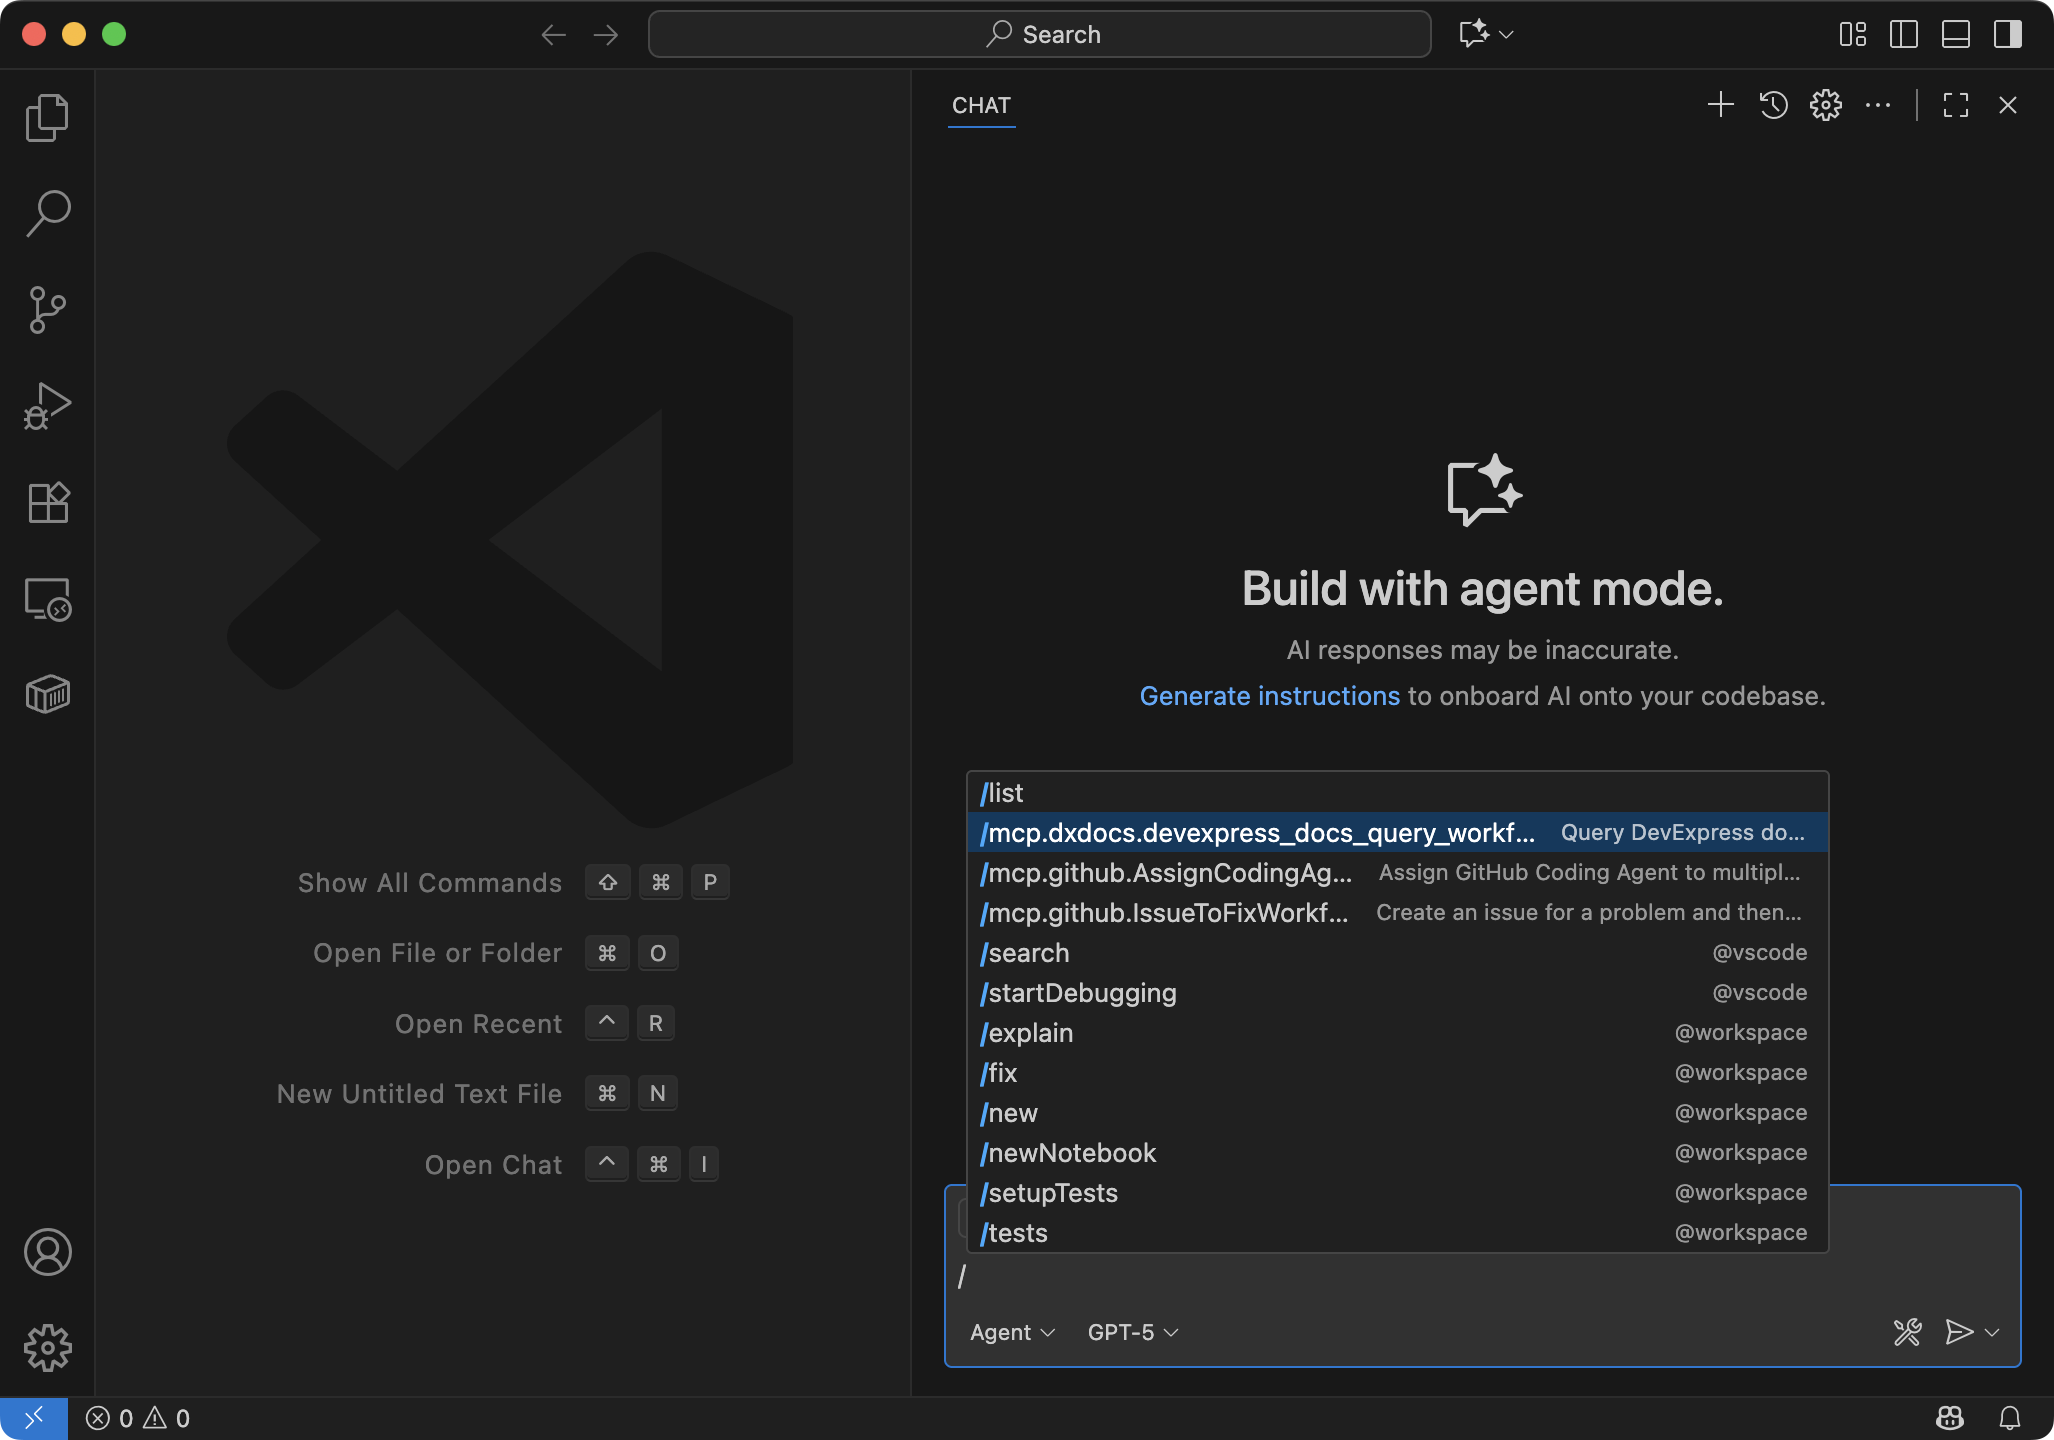Open the Explorer view in activity bar
The image size is (2054, 1440).
[x=47, y=118]
